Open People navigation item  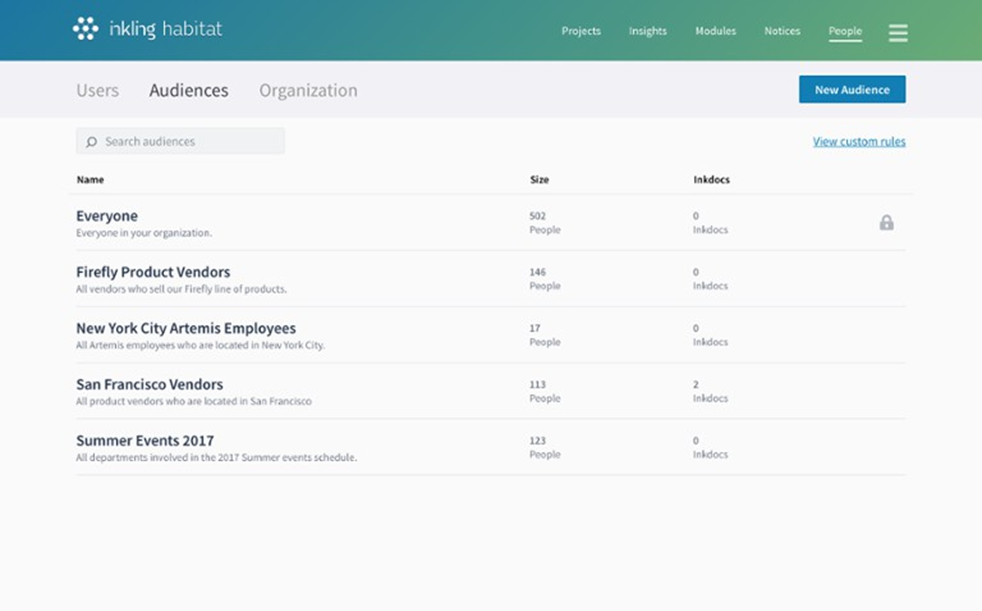(x=845, y=31)
